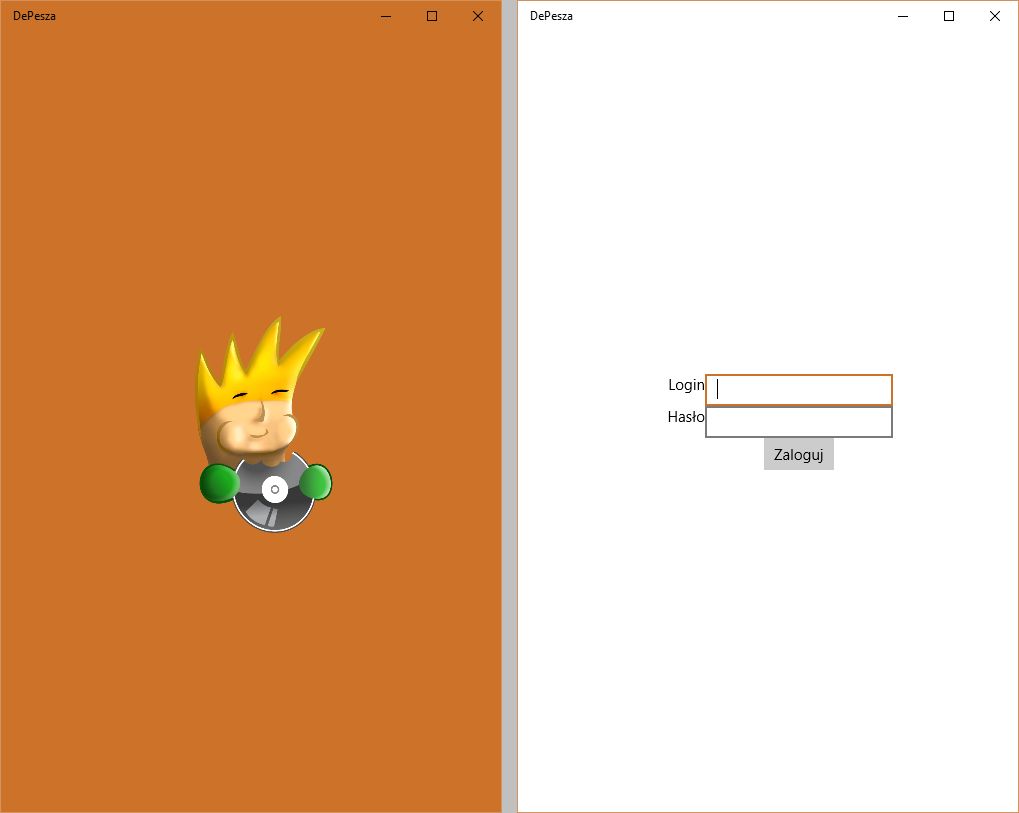Screen dimensions: 1019x813
Task: Maximize the DePesza login window
Action: [949, 16]
